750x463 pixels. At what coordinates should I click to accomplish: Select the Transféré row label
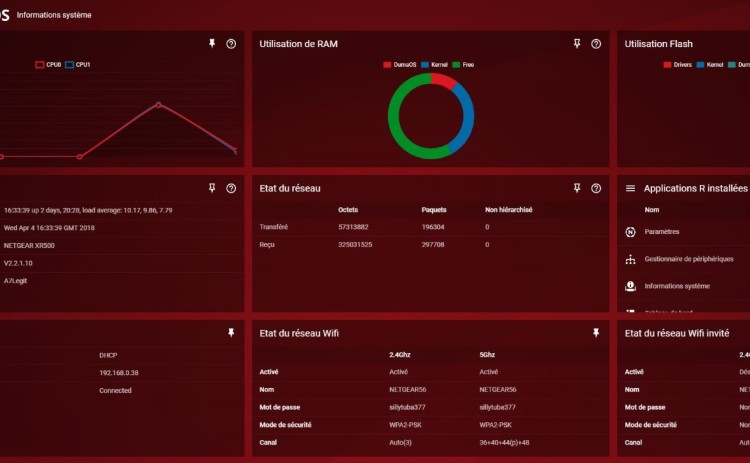click(274, 227)
